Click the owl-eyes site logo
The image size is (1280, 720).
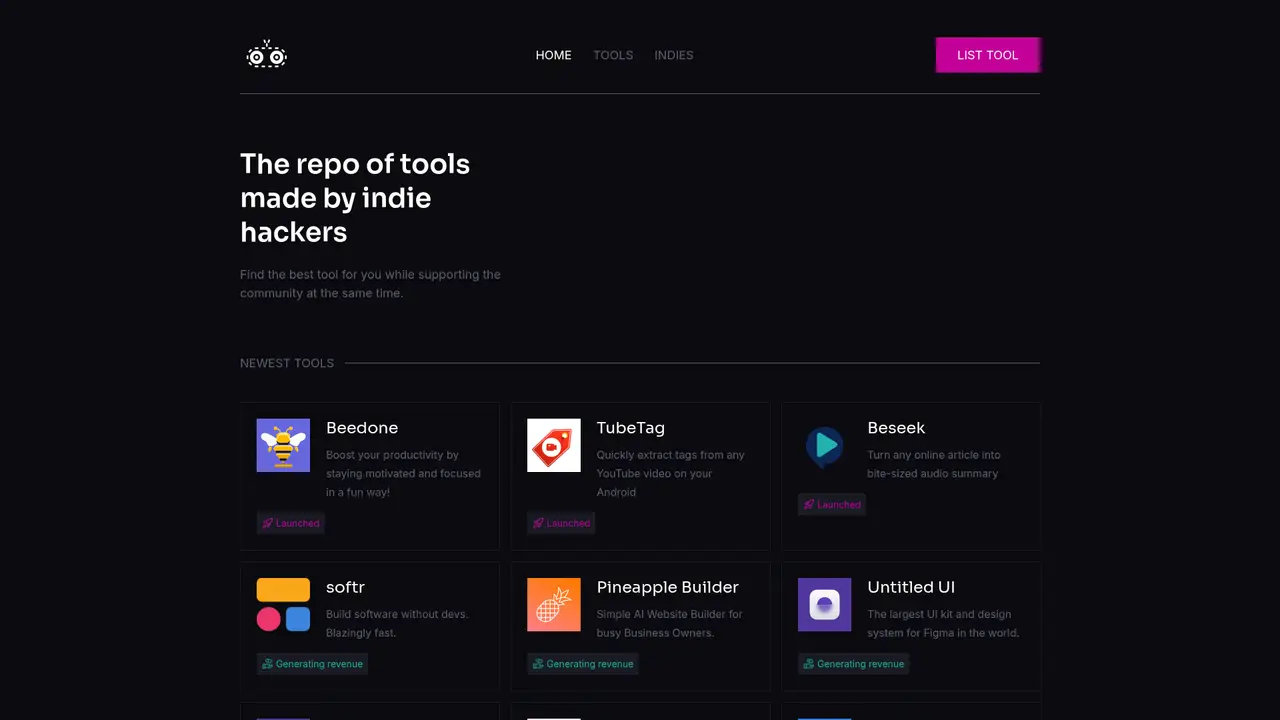pos(267,54)
